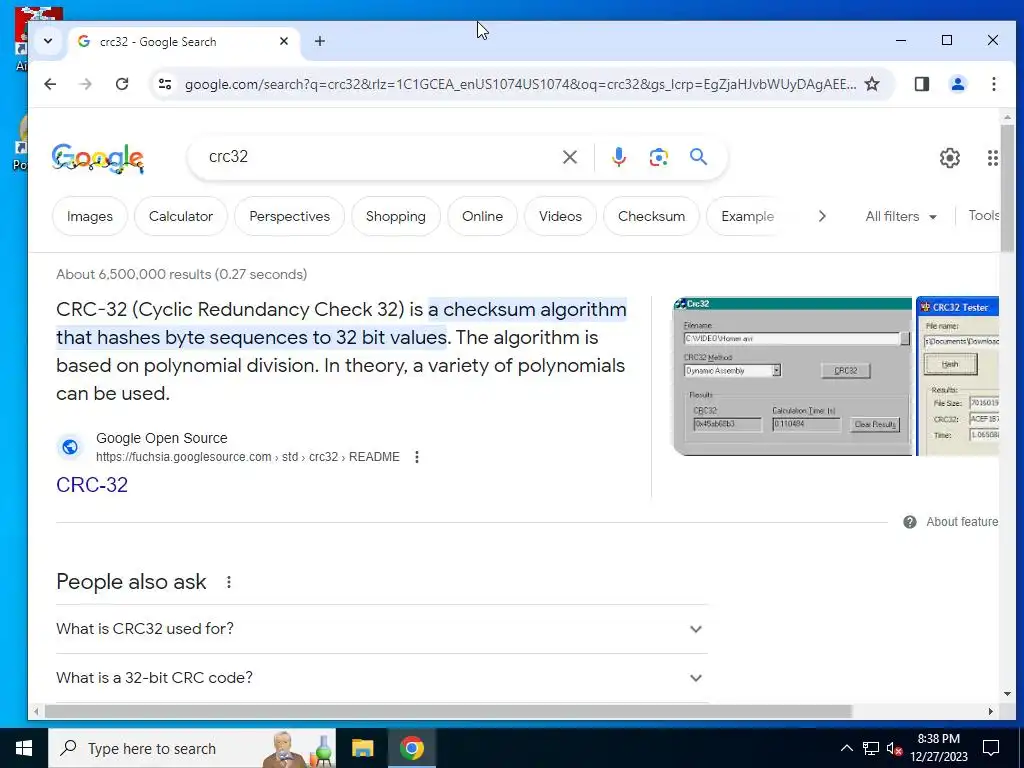Select the Example filter chip
1024x768 pixels.
[x=747, y=216]
